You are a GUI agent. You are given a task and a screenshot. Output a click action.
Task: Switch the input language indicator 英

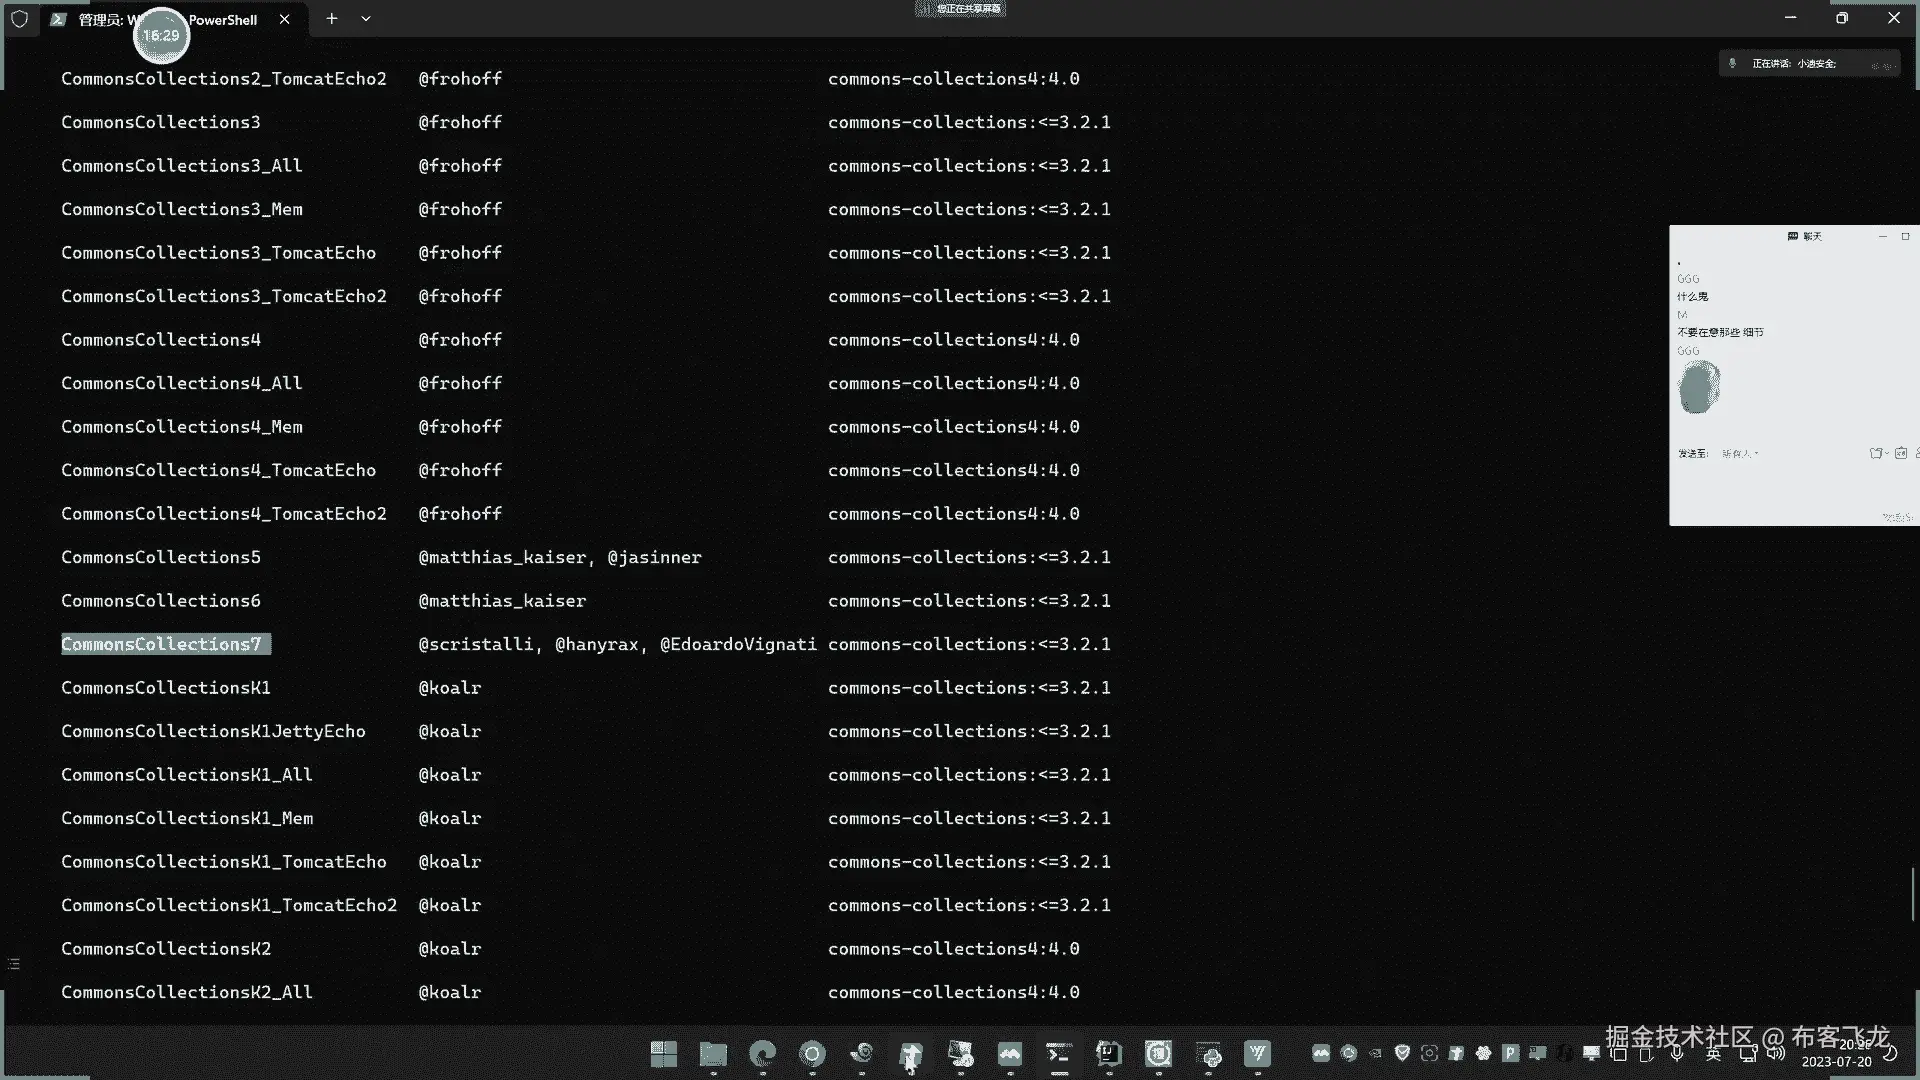pos(1713,1053)
